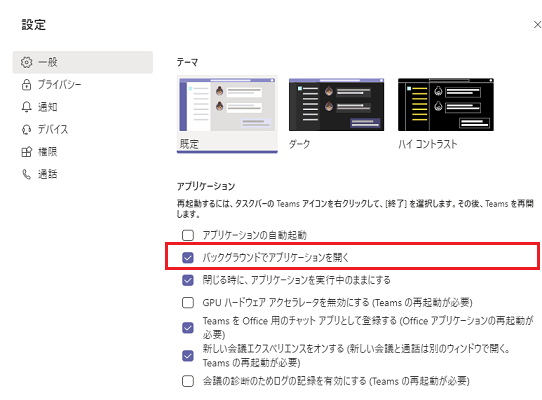Open the 一般 settings tab

pyautogui.click(x=83, y=62)
